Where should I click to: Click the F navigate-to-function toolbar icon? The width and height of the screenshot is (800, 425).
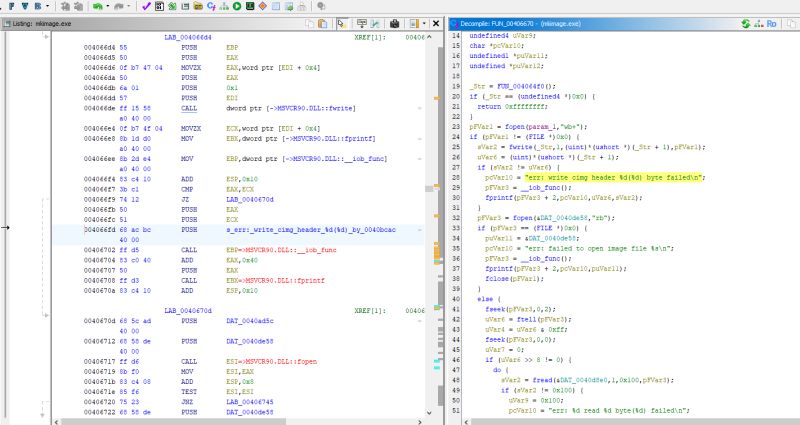[x=11, y=7]
